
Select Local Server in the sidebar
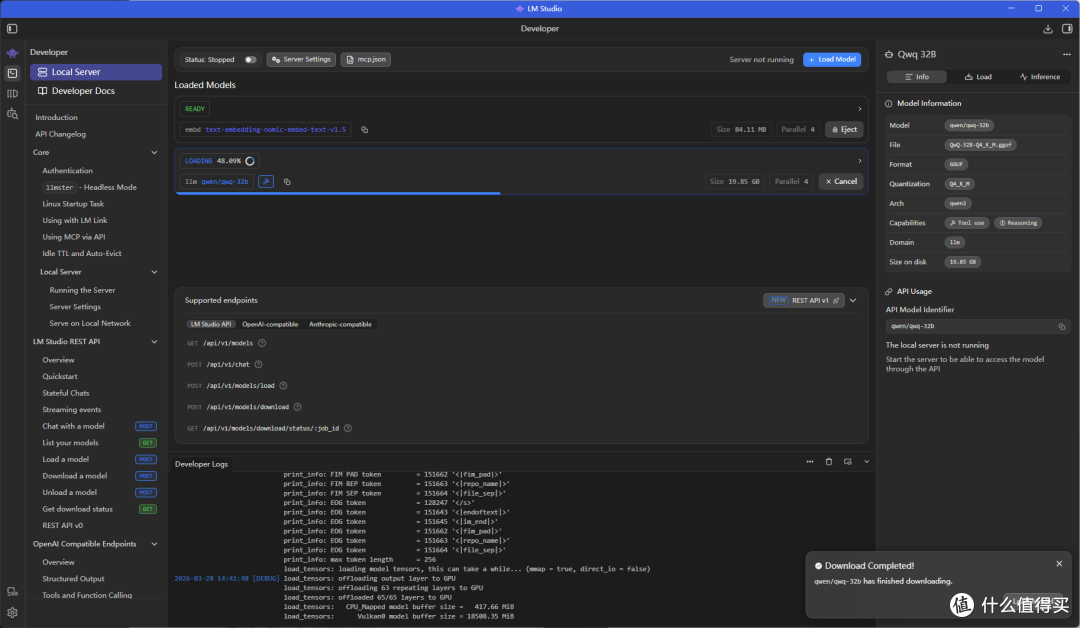96,72
